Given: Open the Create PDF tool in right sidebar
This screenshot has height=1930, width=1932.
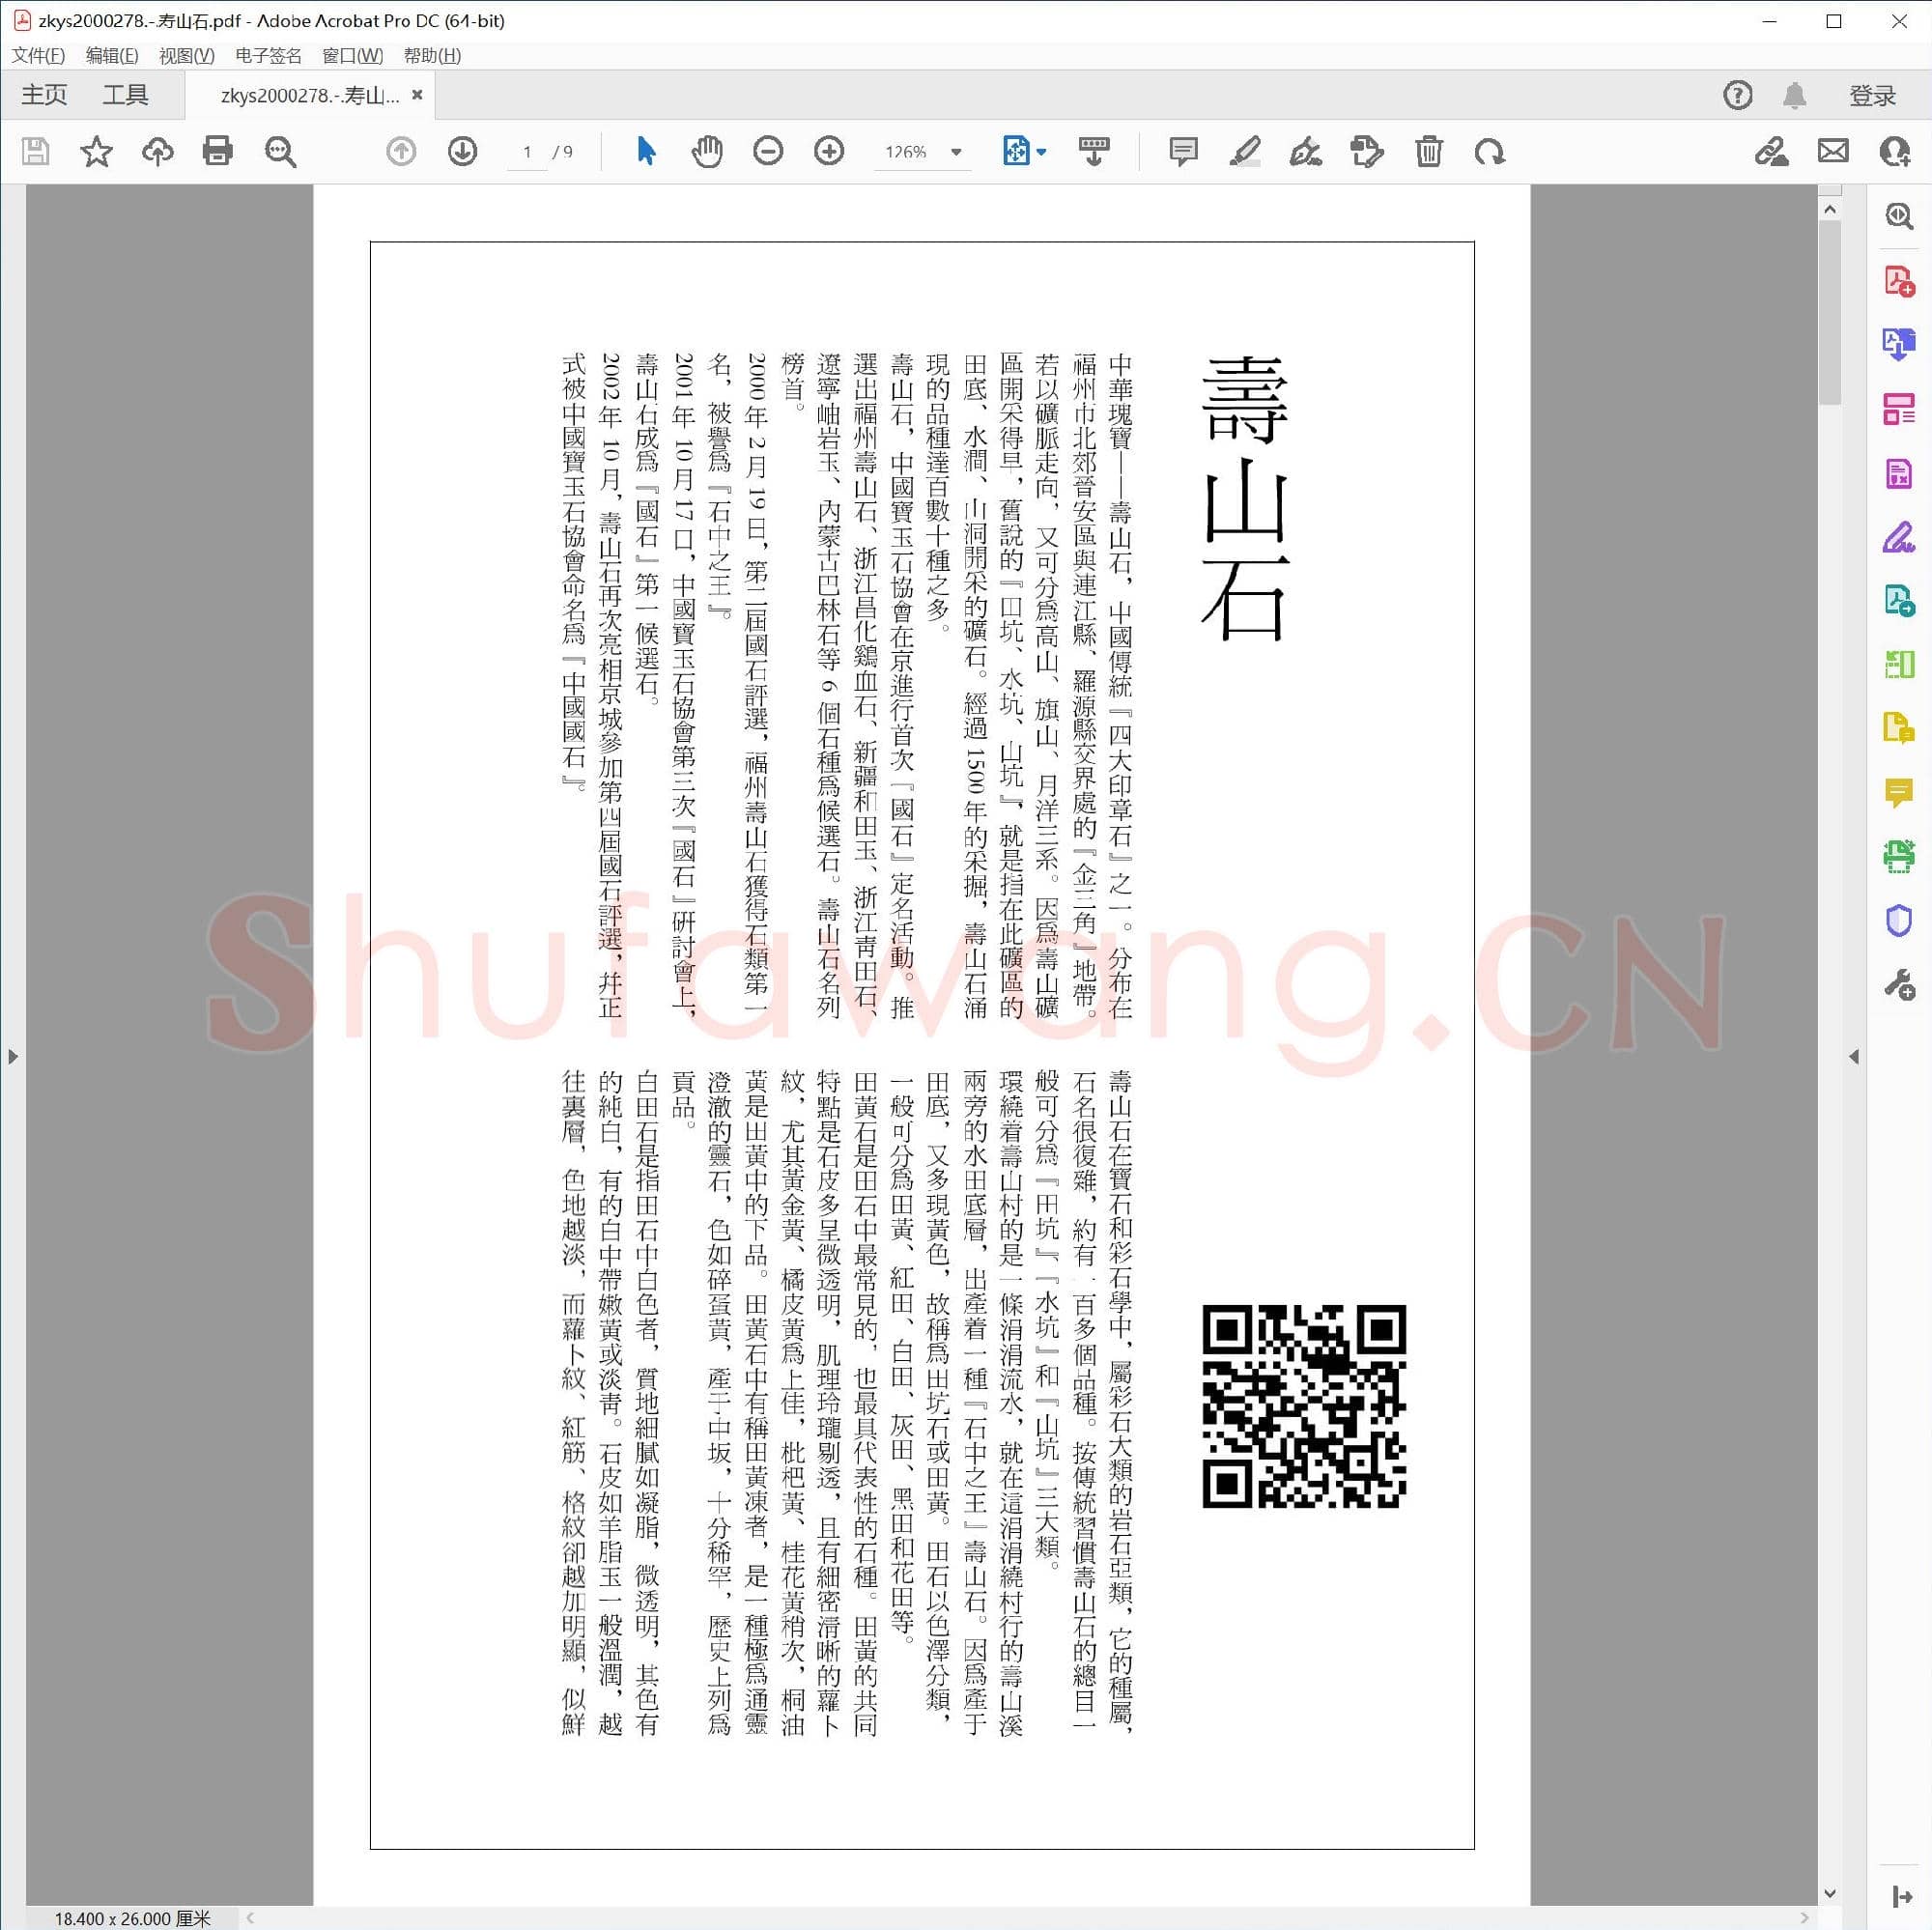Looking at the screenshot, I should pos(1897,281).
